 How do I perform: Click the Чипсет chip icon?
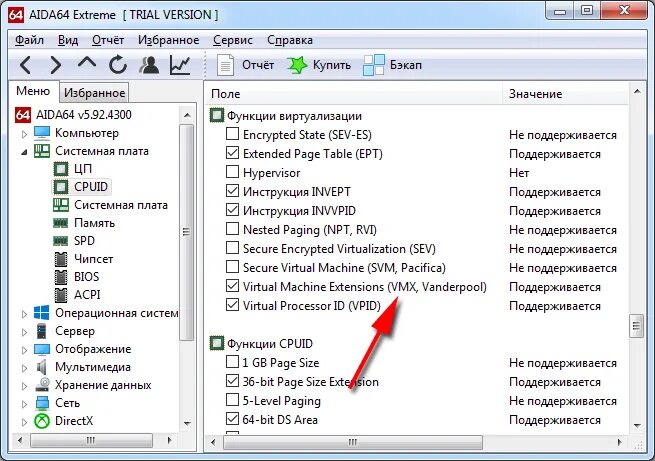pyautogui.click(x=61, y=259)
